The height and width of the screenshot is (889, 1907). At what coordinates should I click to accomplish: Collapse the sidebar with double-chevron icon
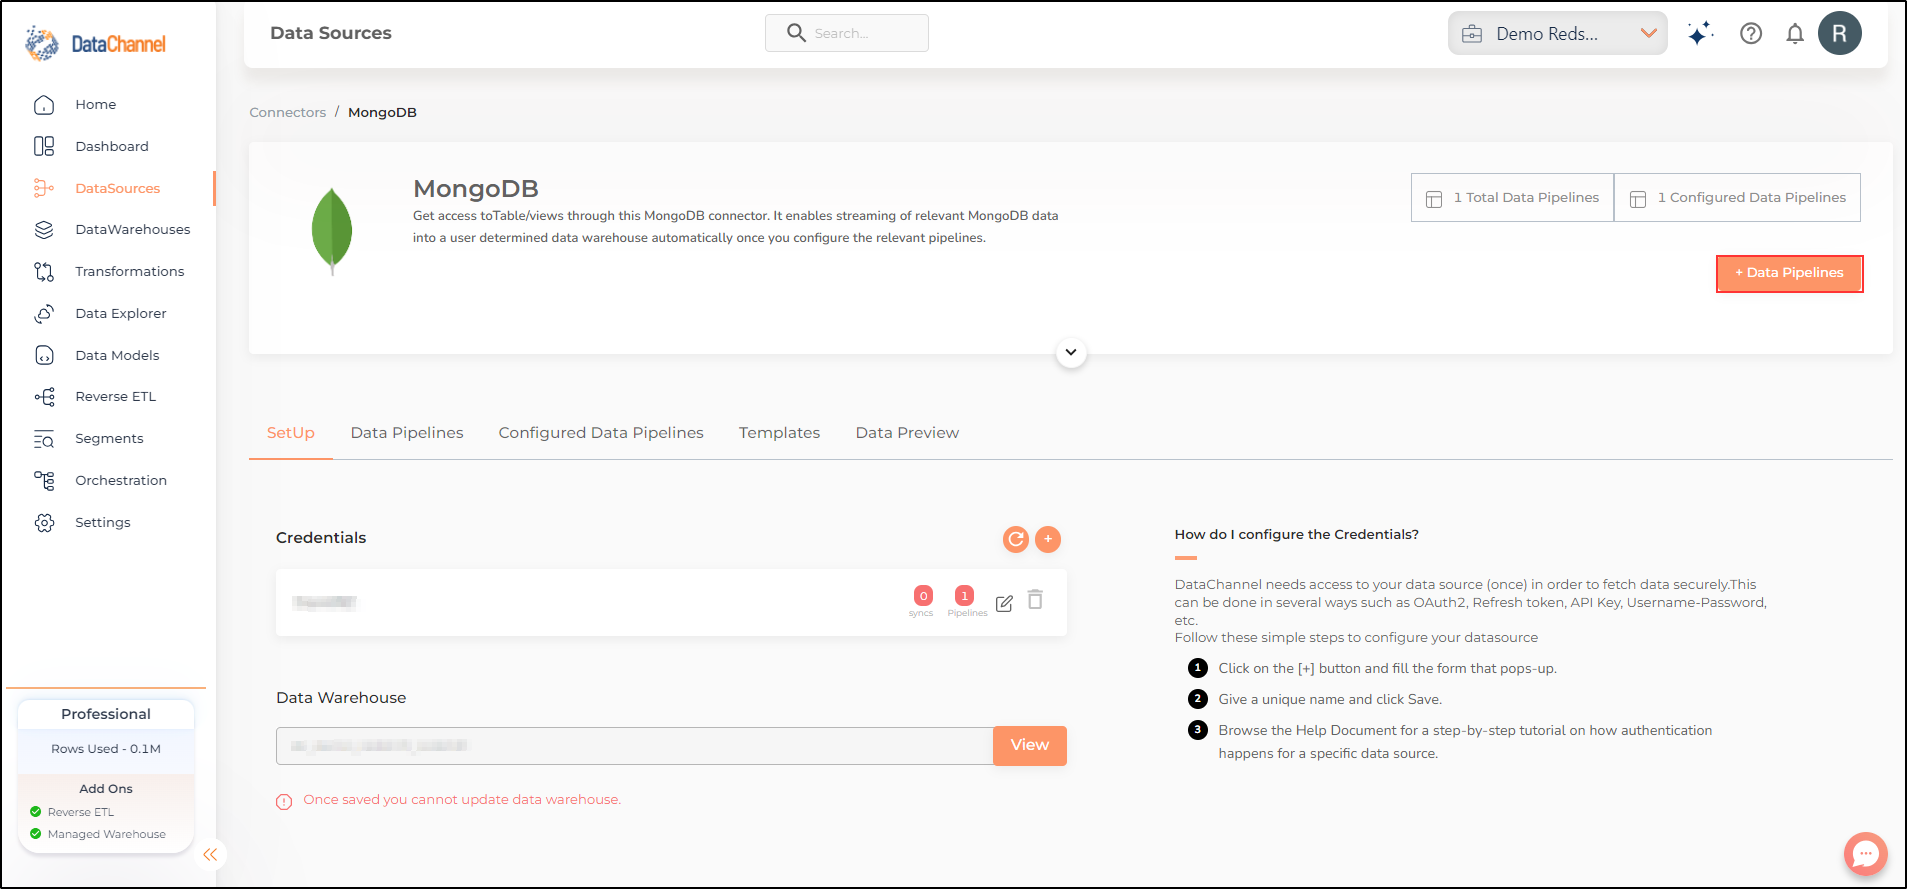(210, 854)
